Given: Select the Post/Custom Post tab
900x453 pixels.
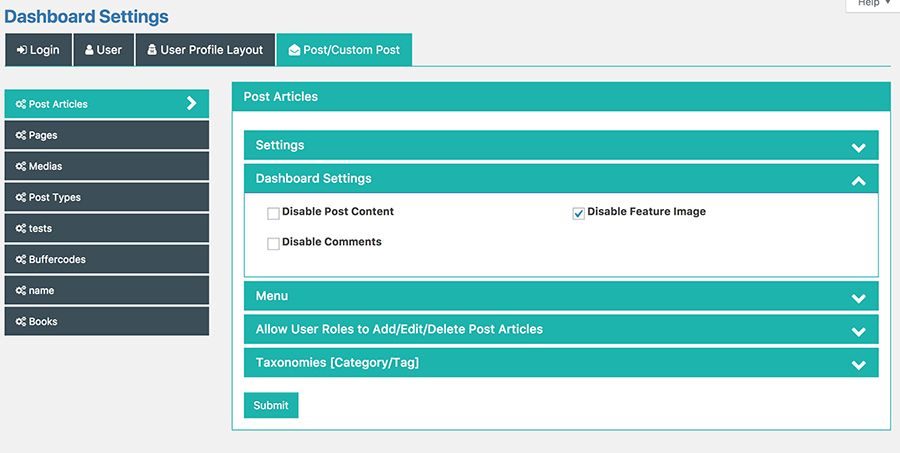Looking at the screenshot, I should coord(344,50).
